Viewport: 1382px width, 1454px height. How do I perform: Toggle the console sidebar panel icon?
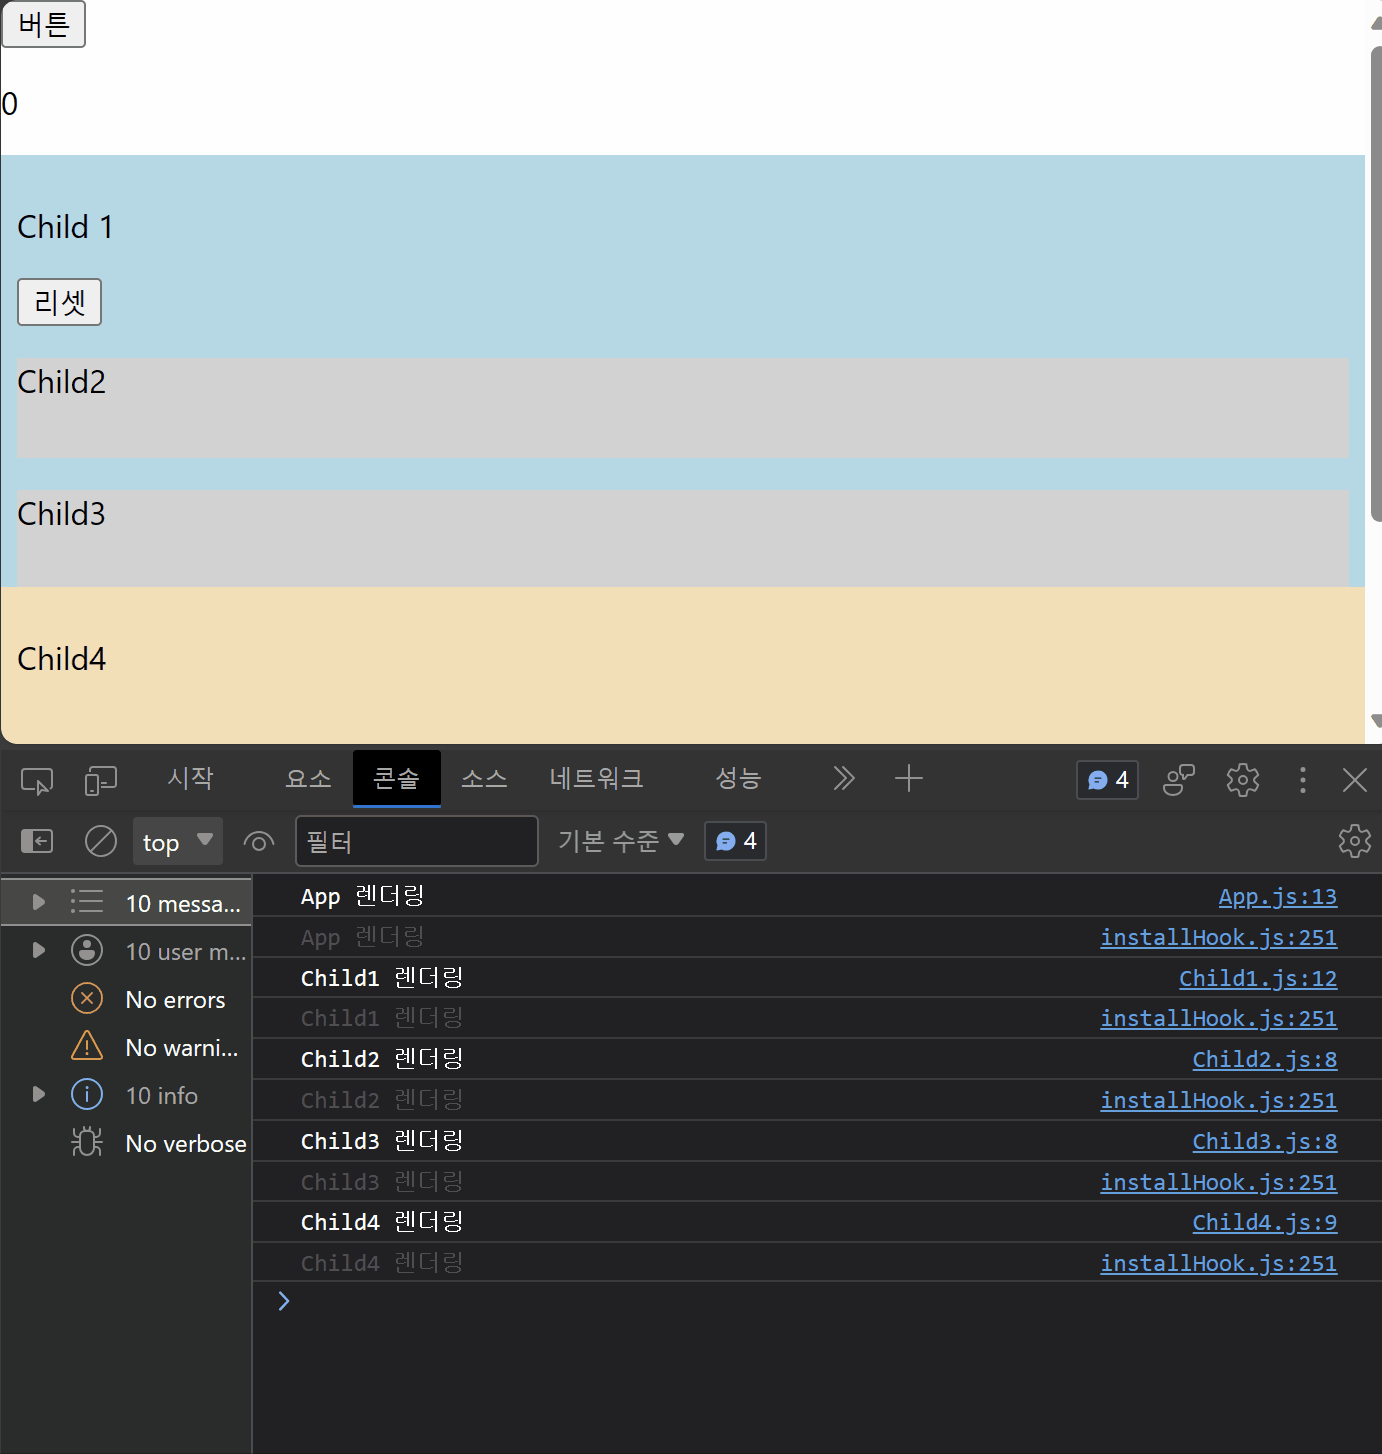37,841
